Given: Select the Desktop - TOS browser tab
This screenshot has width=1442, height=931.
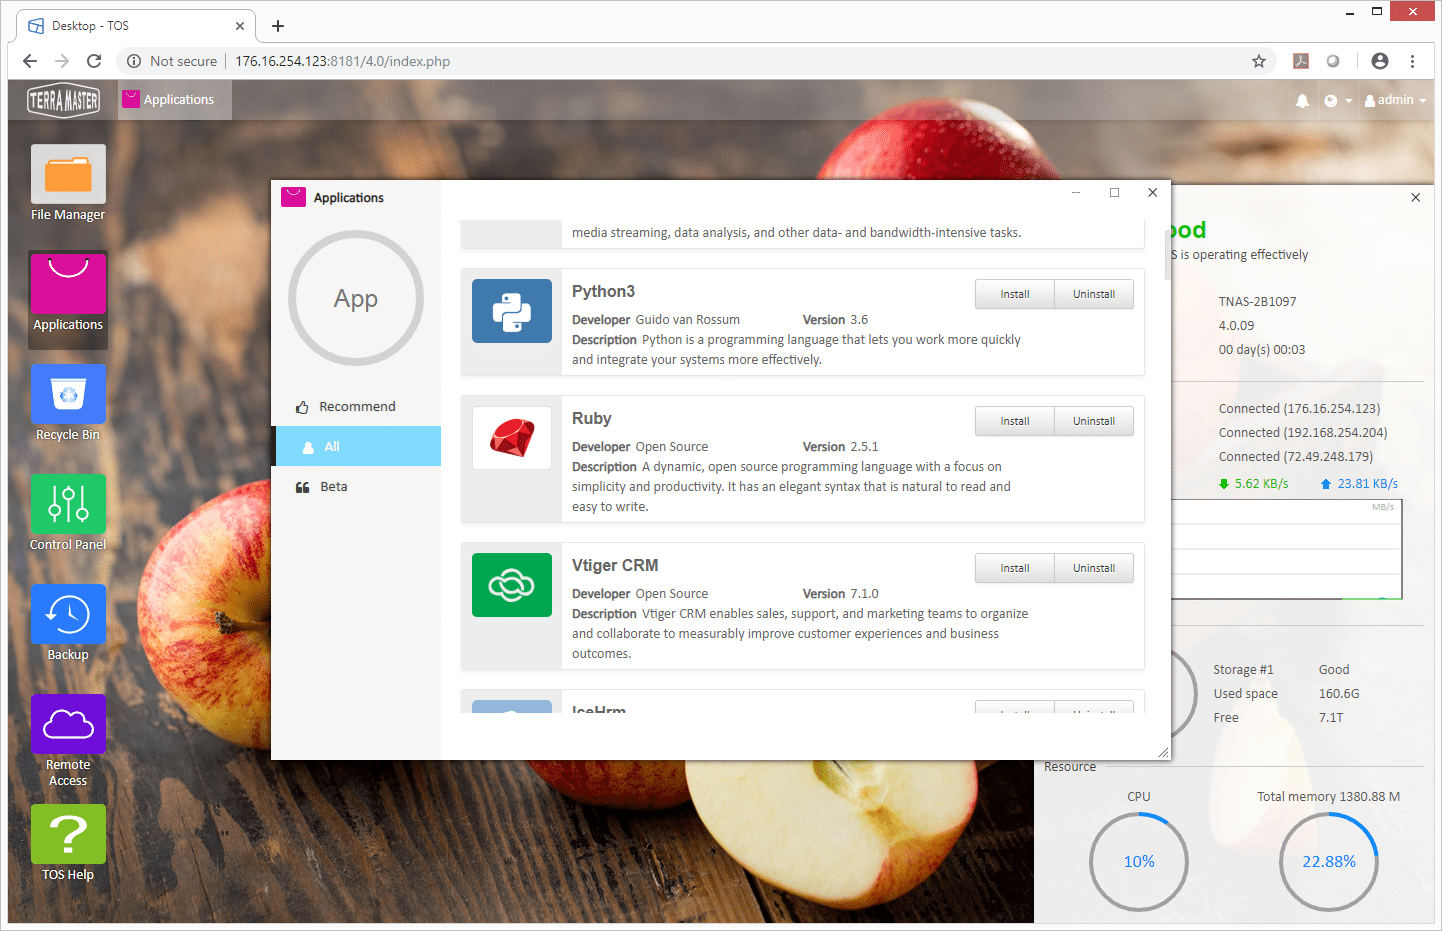Looking at the screenshot, I should click(x=135, y=26).
